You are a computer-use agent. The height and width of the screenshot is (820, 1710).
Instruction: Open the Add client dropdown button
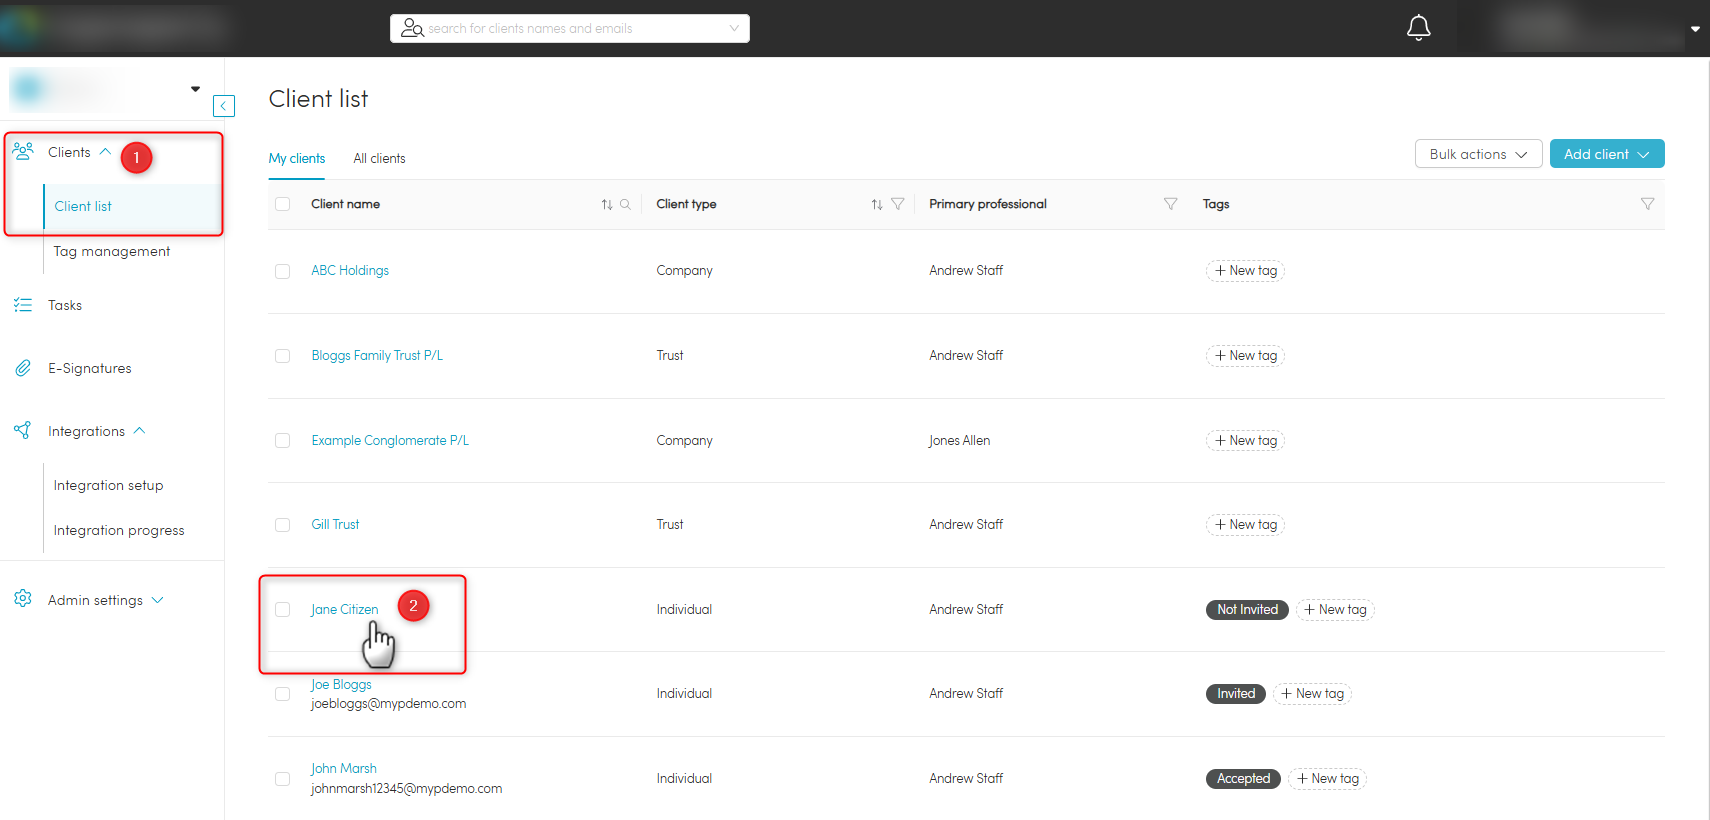click(x=1607, y=154)
